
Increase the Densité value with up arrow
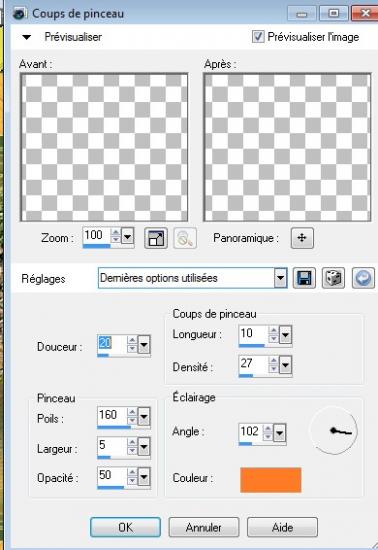pos(274,360)
